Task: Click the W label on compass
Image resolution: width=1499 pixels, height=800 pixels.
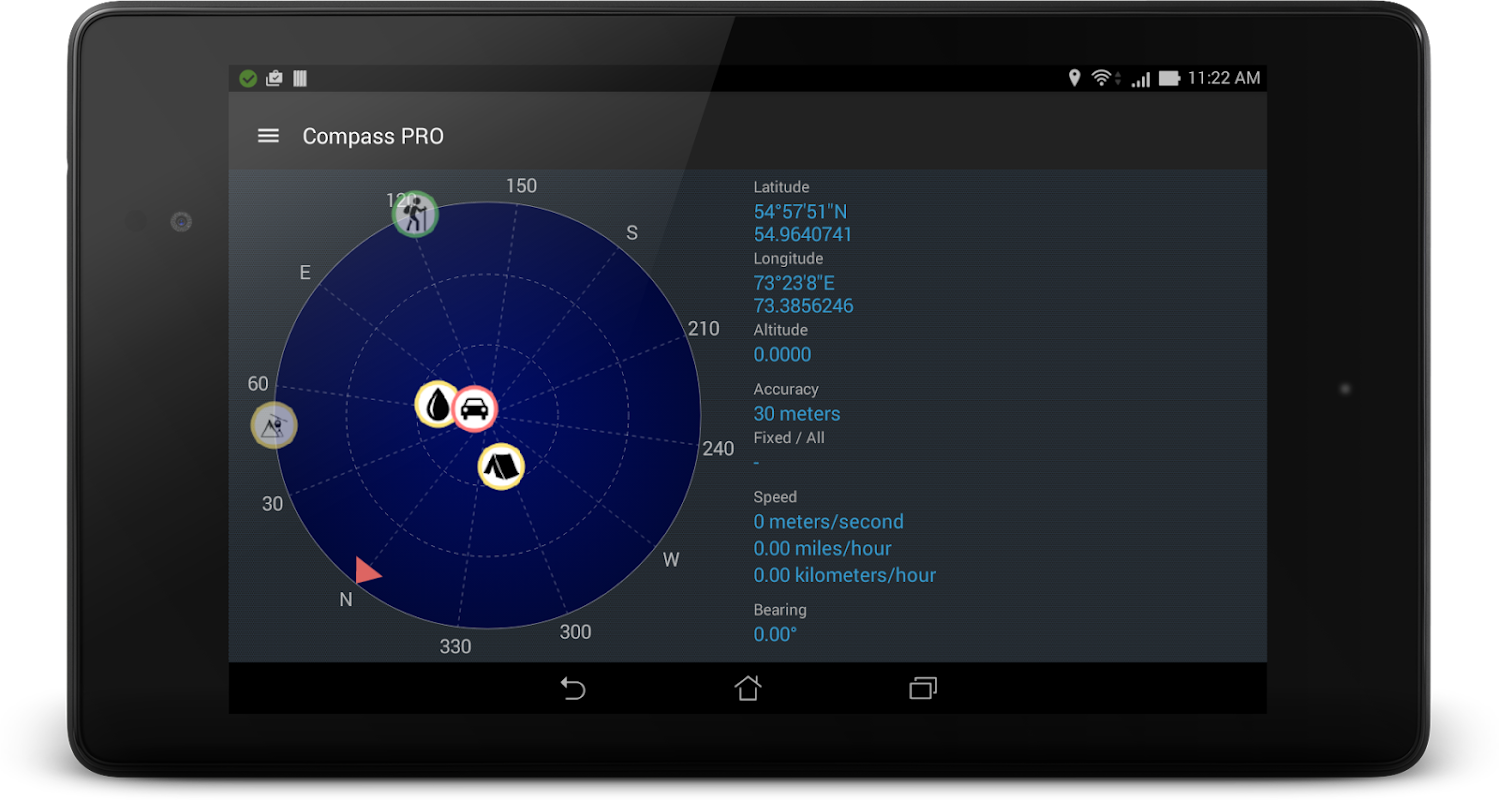Action: [671, 560]
